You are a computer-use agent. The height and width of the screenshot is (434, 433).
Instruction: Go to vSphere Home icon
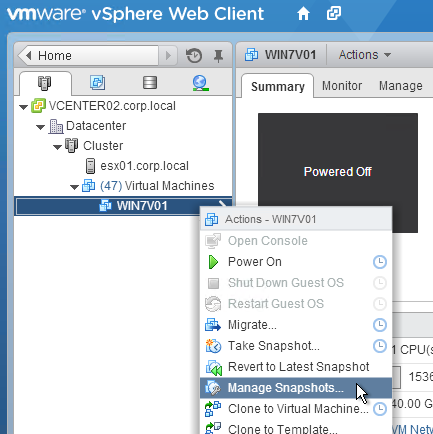pos(303,14)
